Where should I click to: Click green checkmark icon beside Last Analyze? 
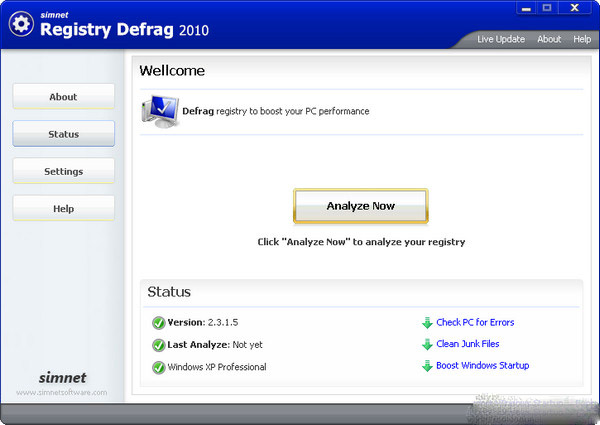[x=158, y=345]
